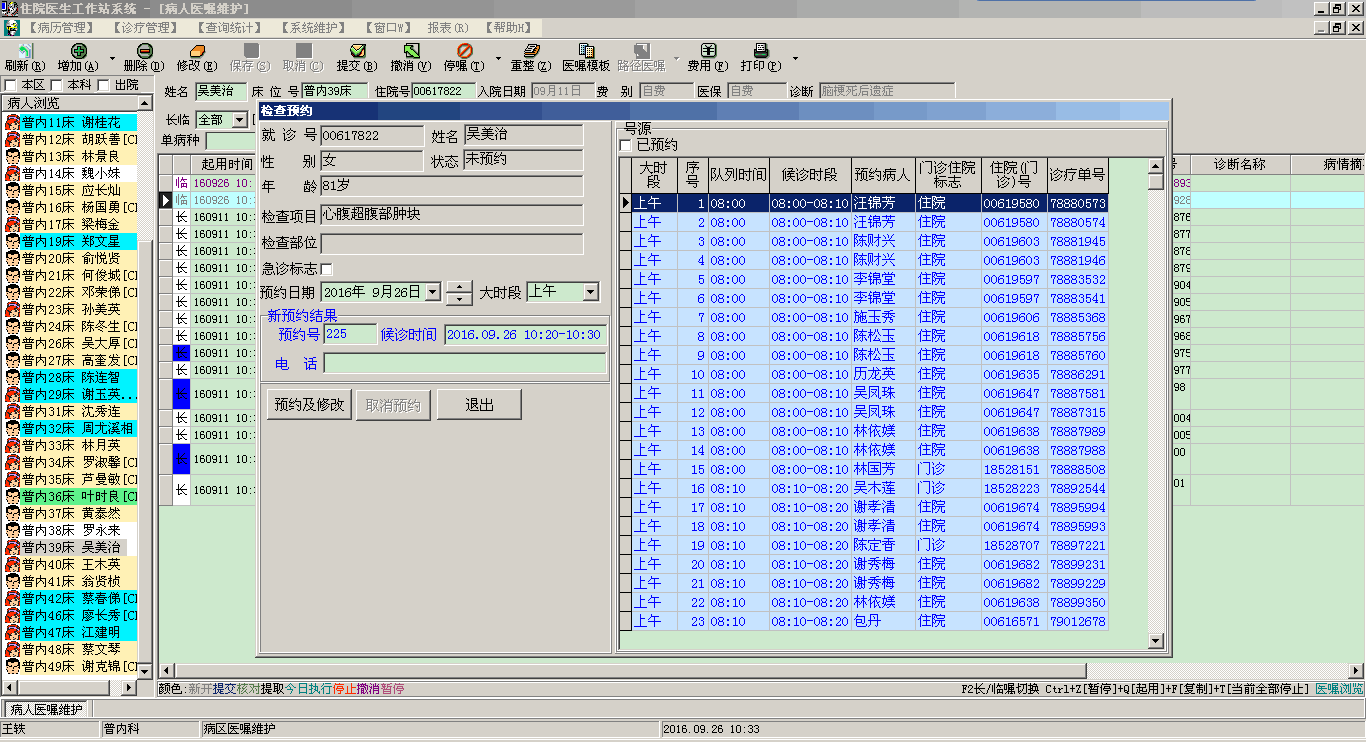Click the 打印 print toolbar icon

760,51
